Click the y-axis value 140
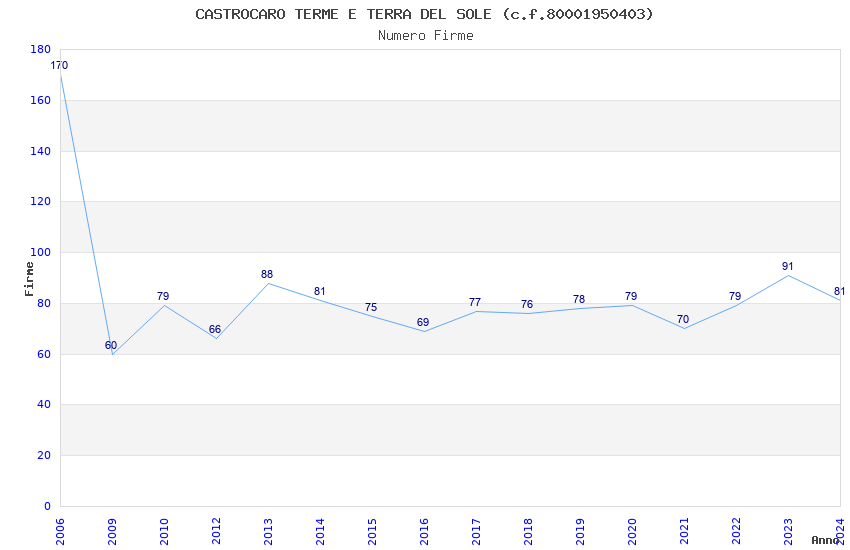The image size is (850, 550). [41, 151]
